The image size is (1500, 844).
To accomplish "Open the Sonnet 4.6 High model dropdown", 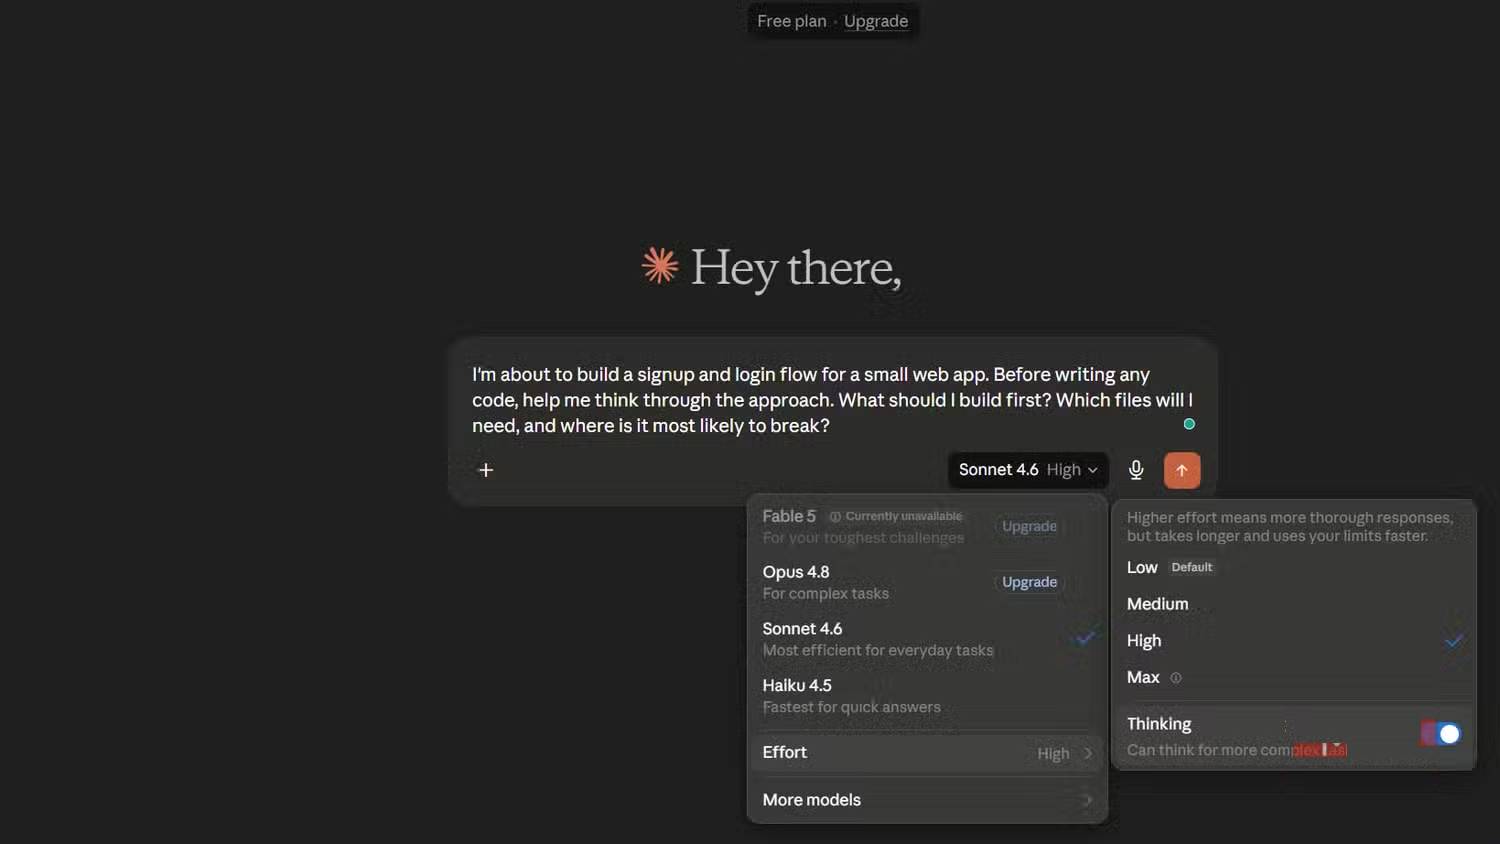I will [1028, 470].
